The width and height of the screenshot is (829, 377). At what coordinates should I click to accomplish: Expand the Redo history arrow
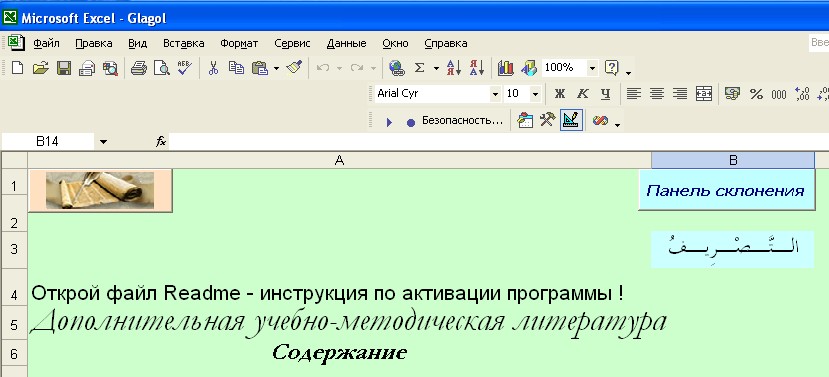click(x=373, y=68)
